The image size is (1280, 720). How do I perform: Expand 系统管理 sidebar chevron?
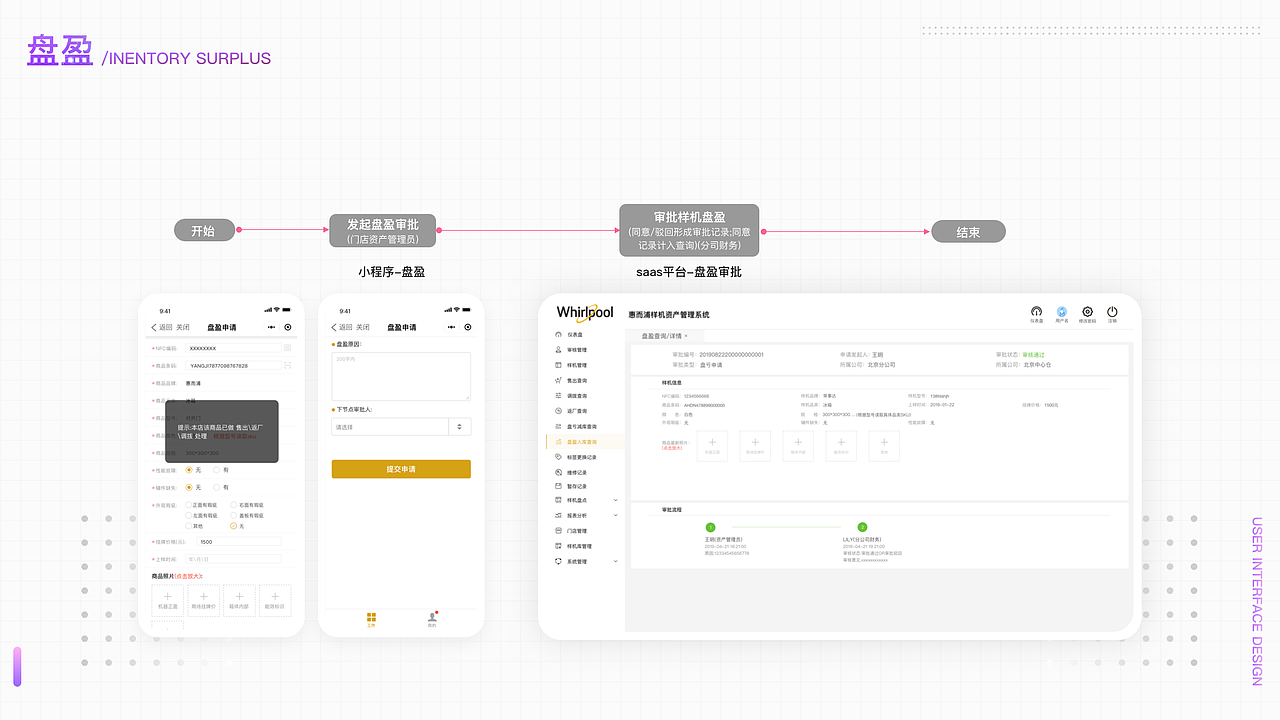coord(615,561)
